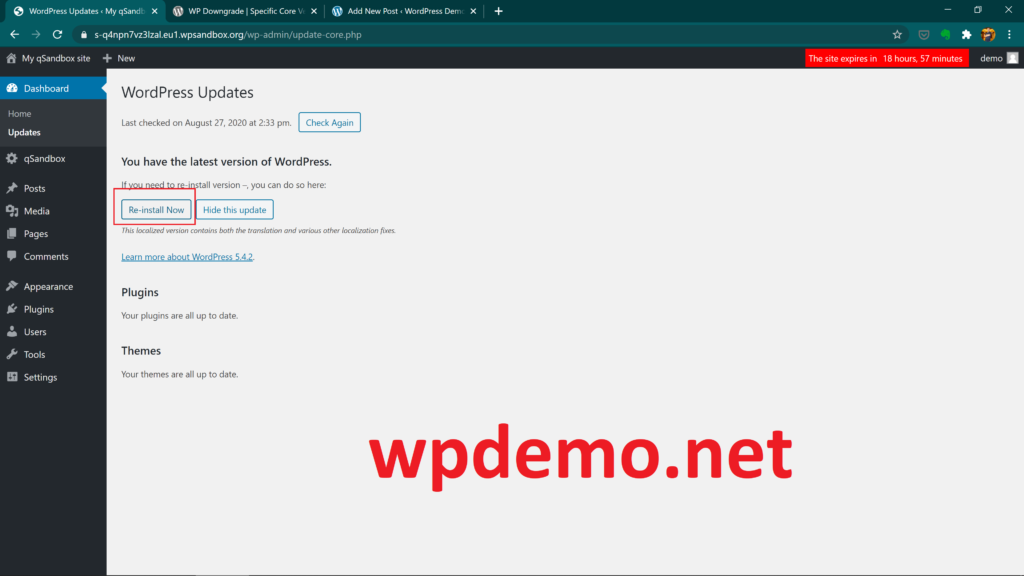Click the browser back arrow
The height and width of the screenshot is (576, 1024).
pos(14,35)
